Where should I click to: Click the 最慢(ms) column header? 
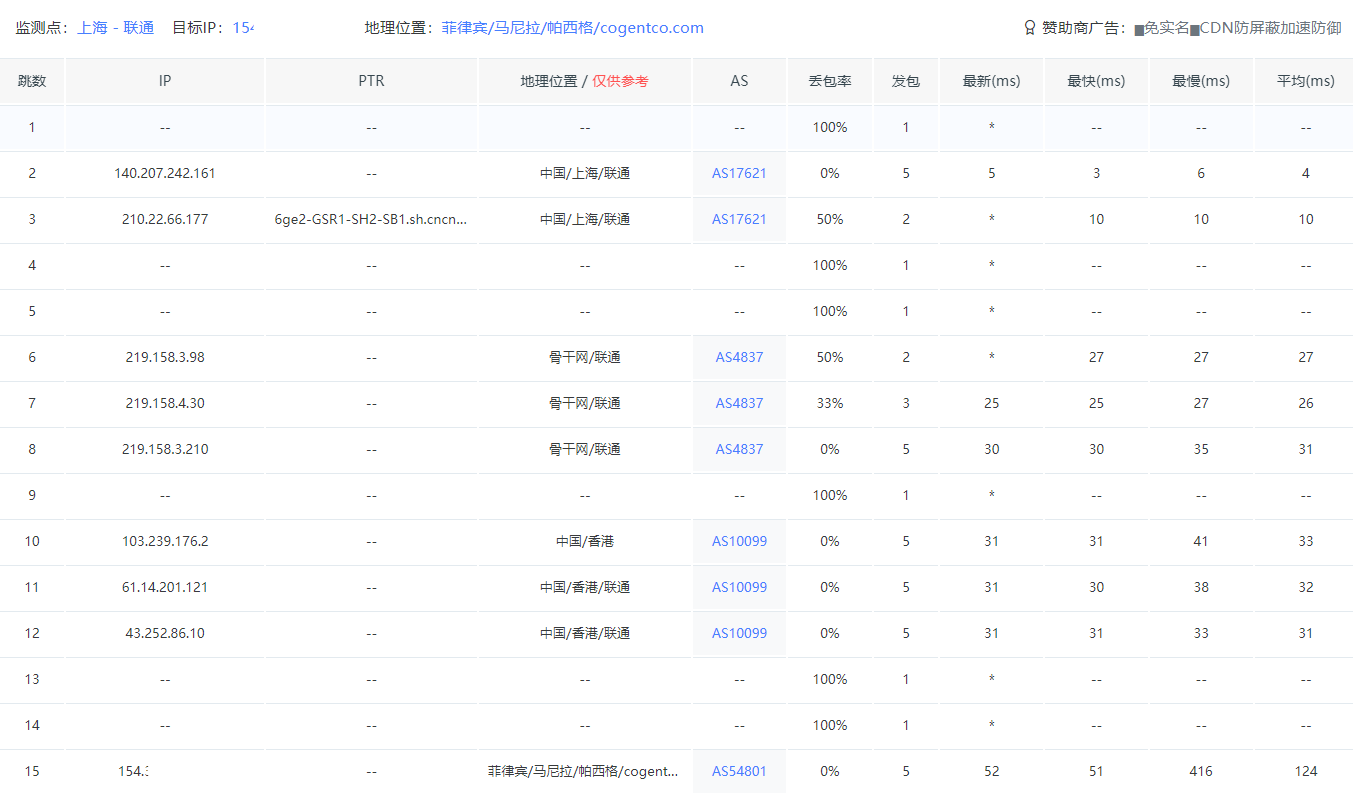1201,81
